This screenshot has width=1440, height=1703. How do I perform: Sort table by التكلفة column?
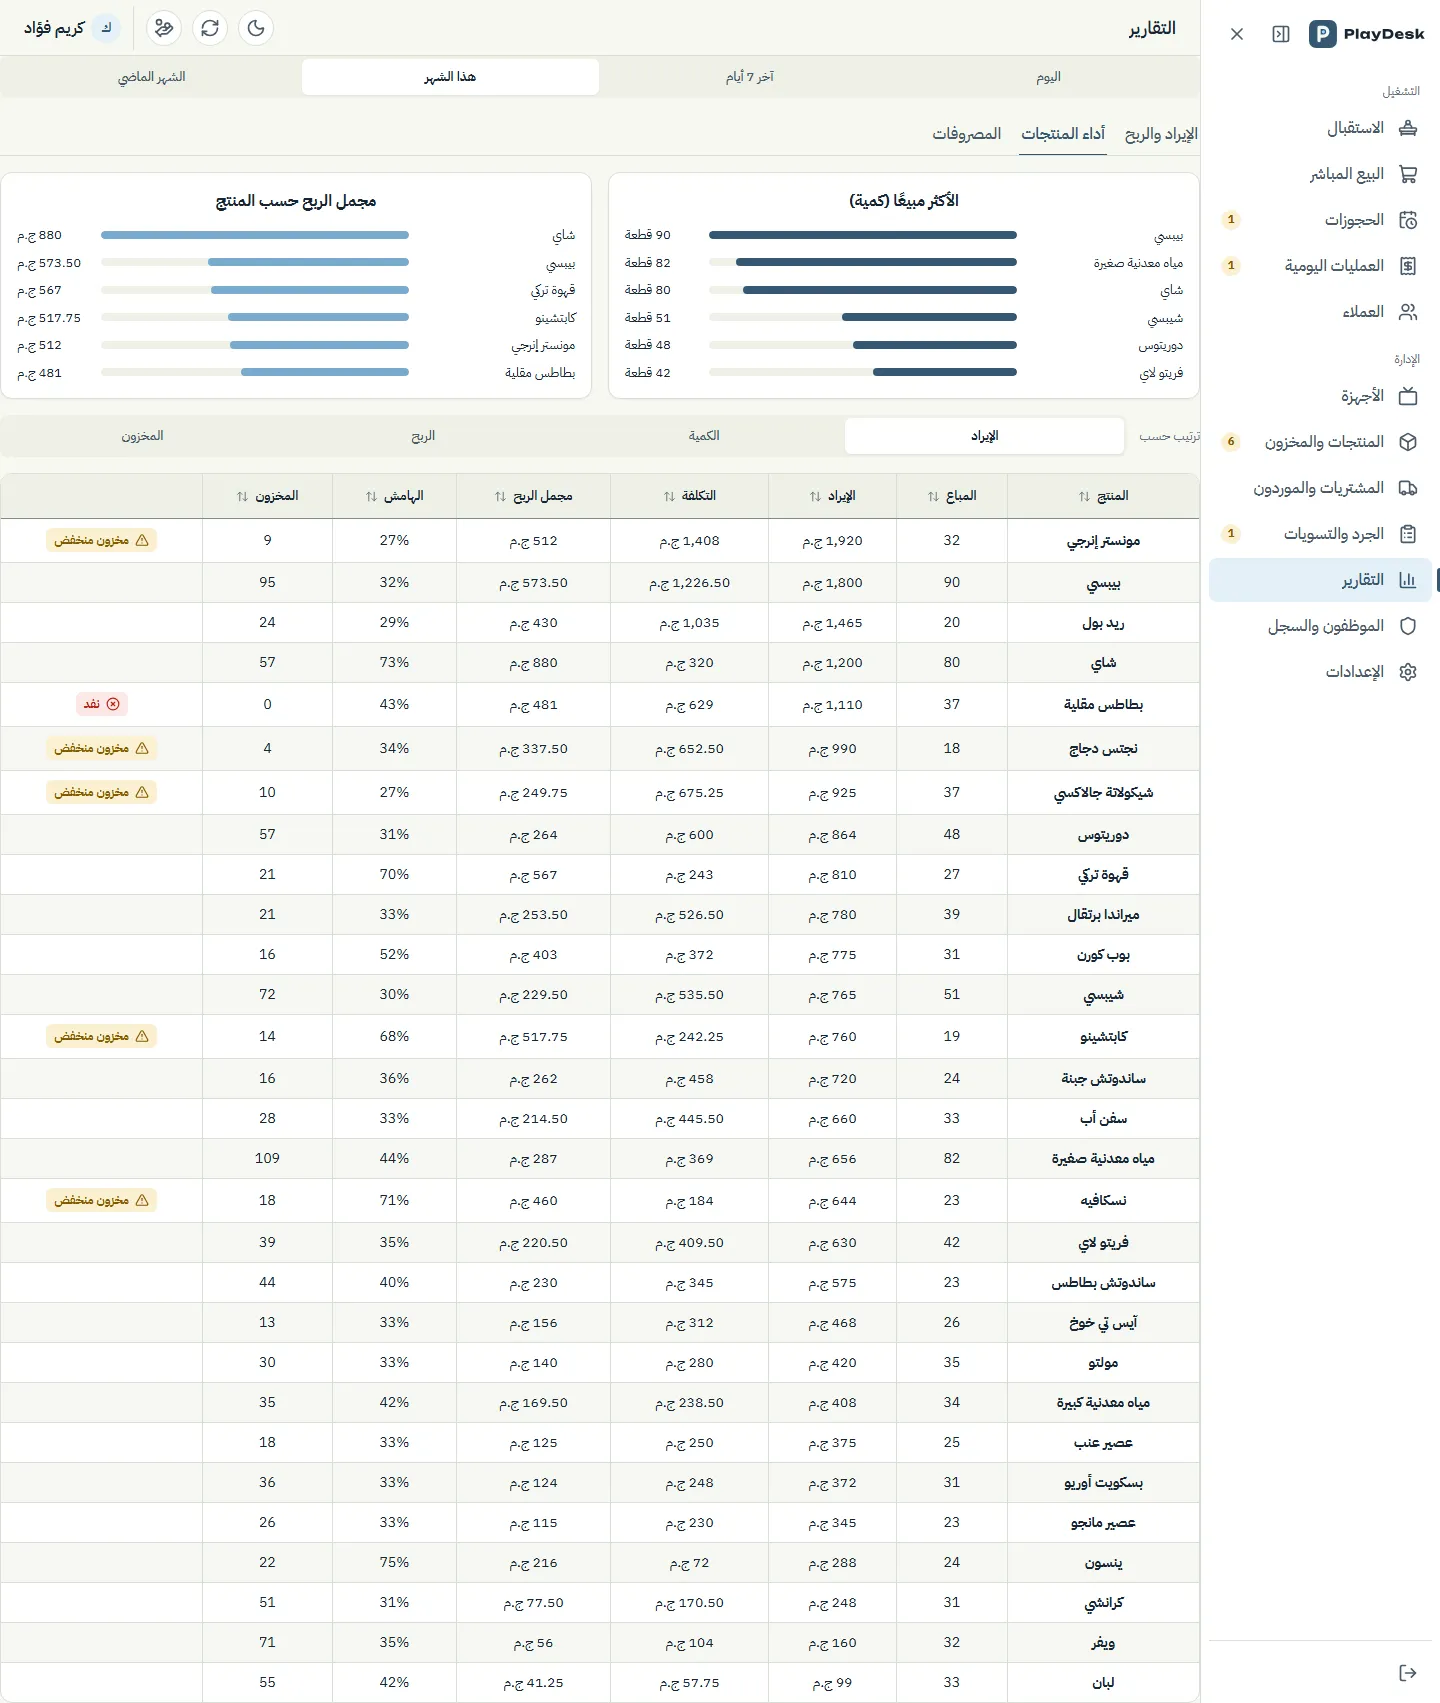pyautogui.click(x=690, y=496)
